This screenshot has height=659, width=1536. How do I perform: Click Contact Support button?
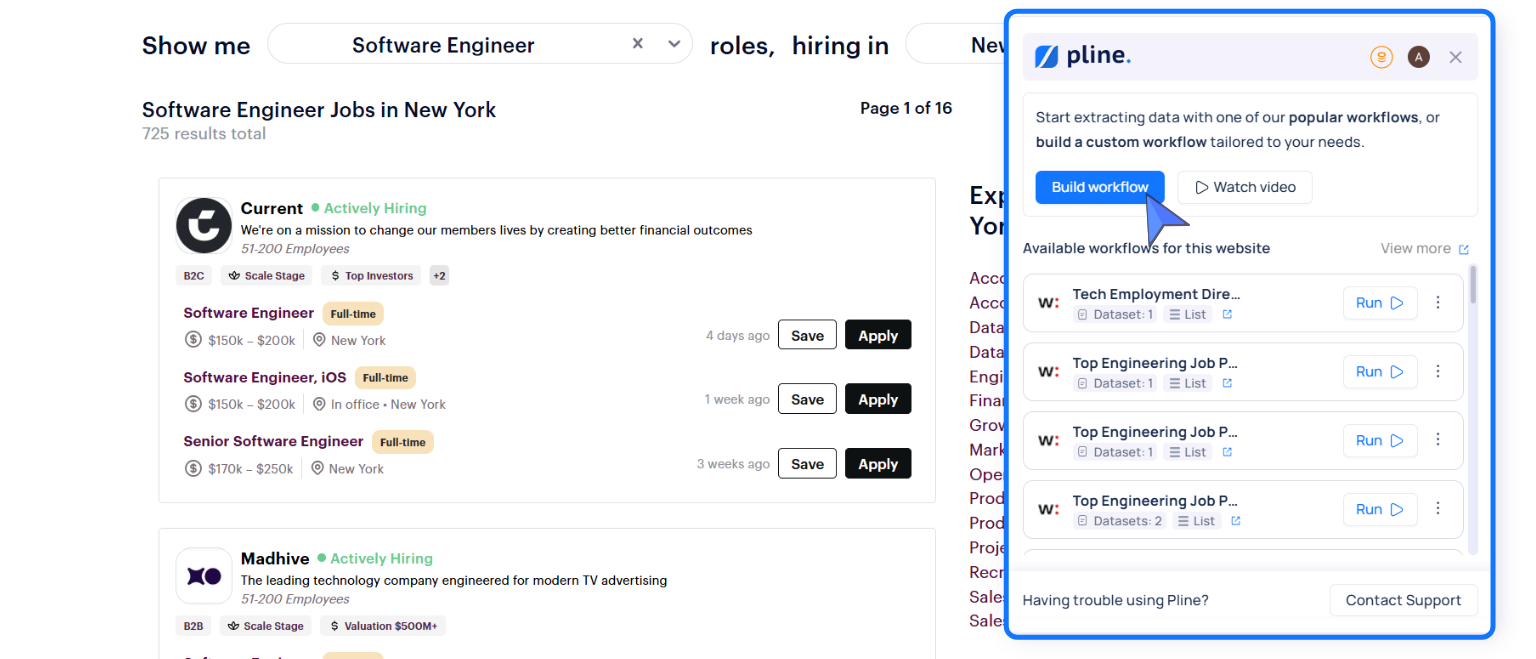tap(1403, 600)
